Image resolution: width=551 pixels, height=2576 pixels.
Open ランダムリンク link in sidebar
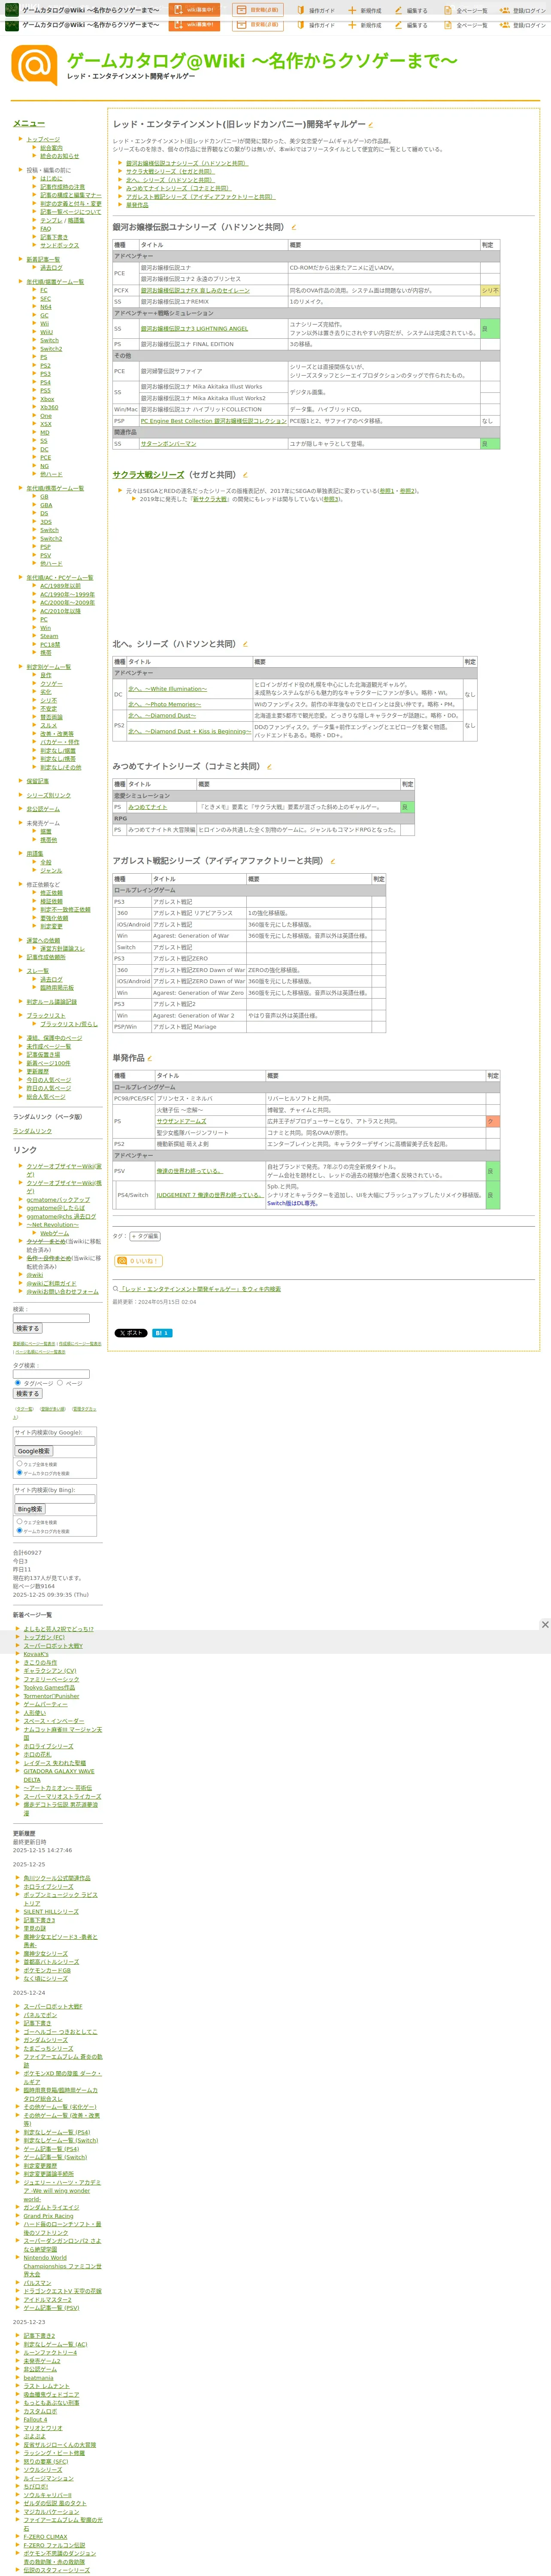32,1131
